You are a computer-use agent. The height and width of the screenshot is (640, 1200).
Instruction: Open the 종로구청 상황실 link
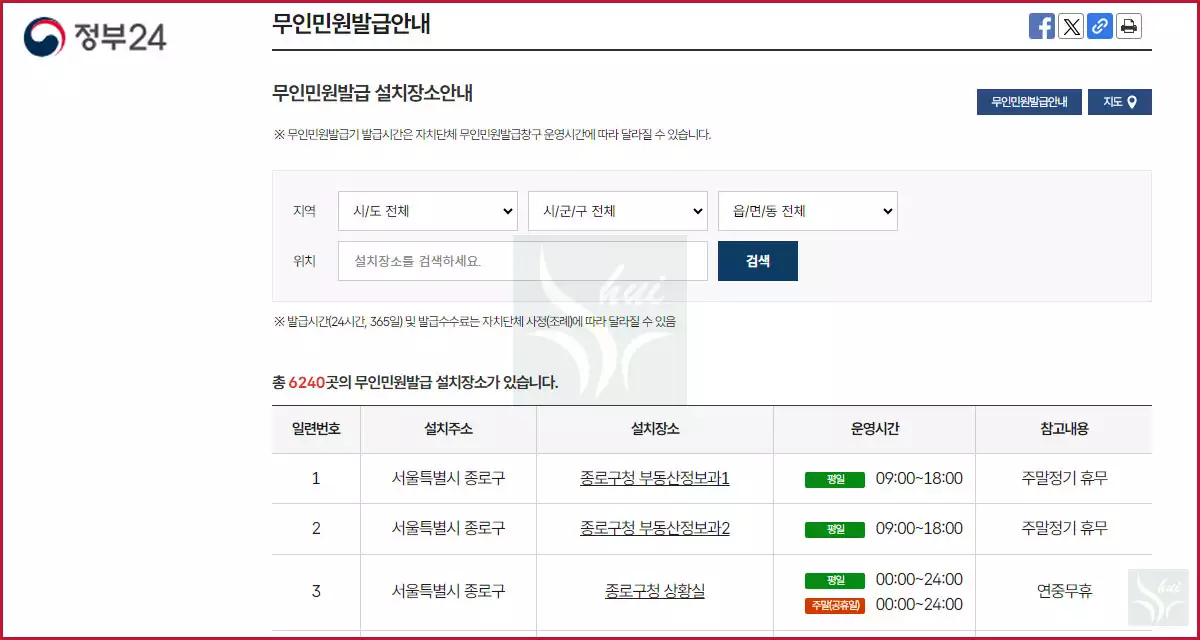tap(654, 590)
